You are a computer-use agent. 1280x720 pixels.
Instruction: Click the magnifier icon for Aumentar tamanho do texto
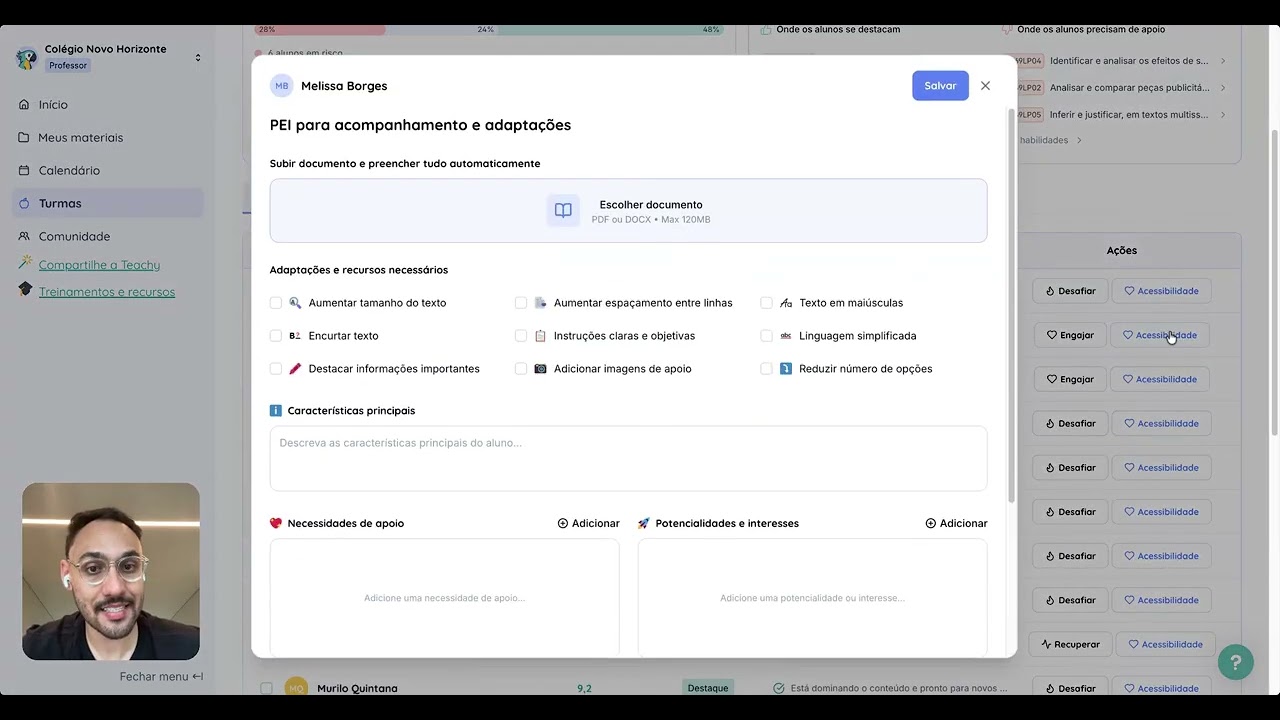tap(295, 303)
